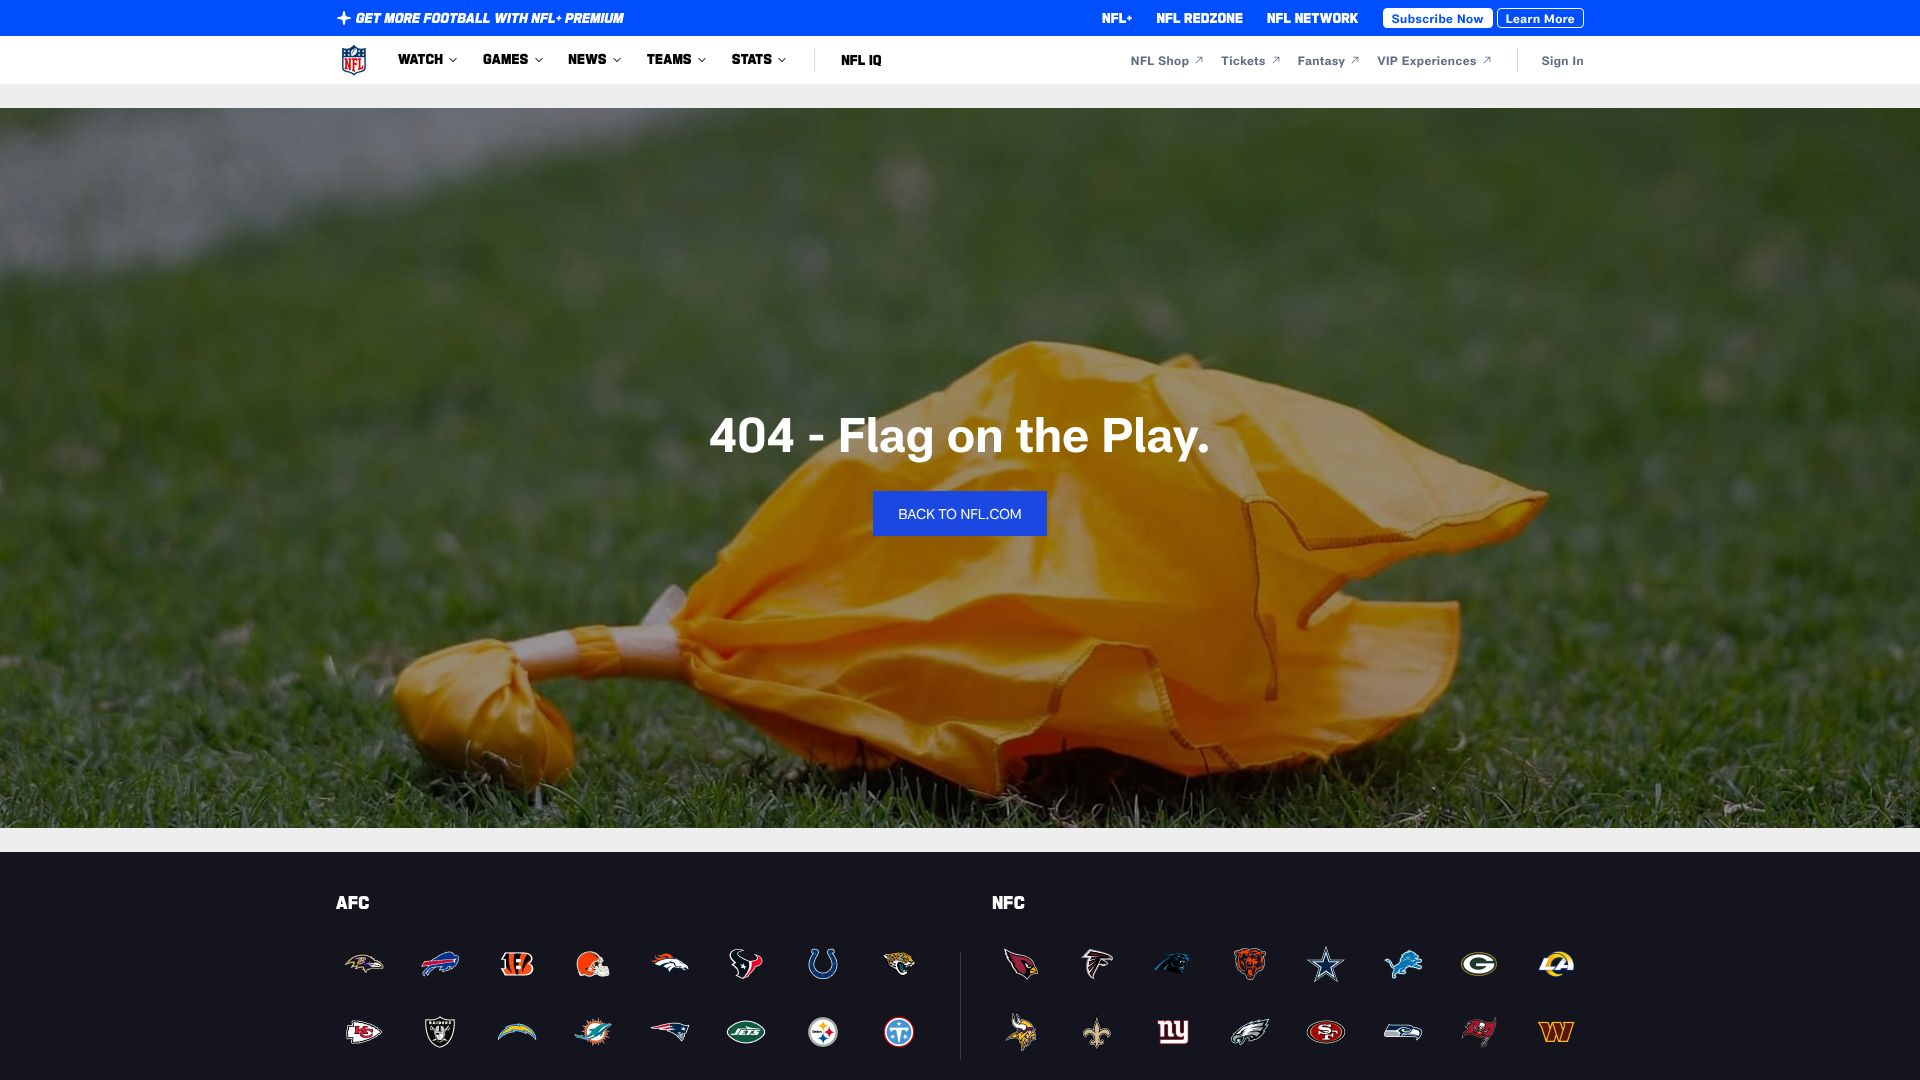The height and width of the screenshot is (1080, 1920).
Task: Click the NFL shield logo
Action: point(354,60)
